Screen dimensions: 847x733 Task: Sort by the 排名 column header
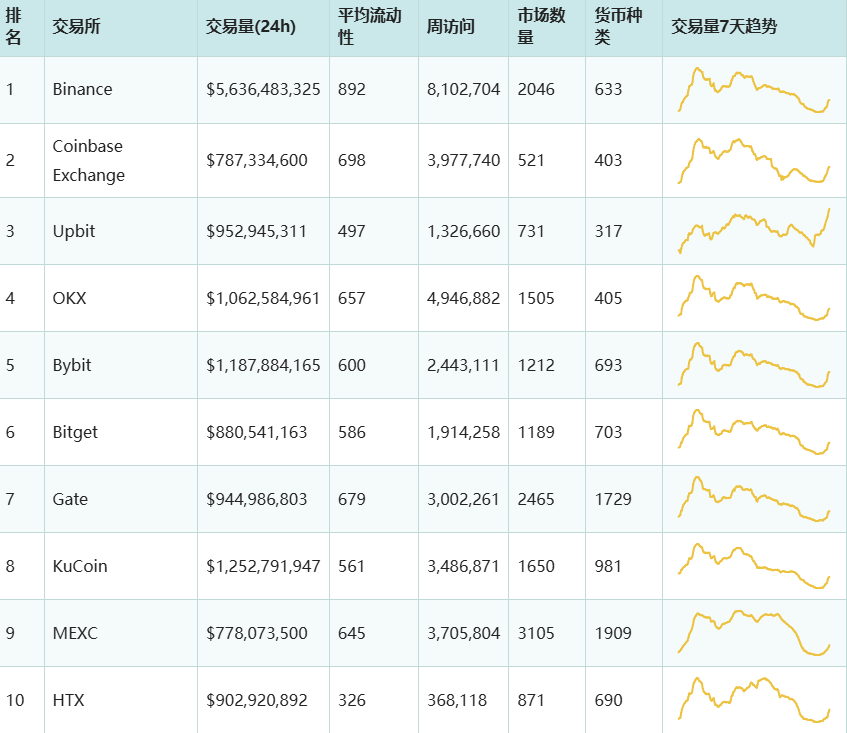[14, 26]
